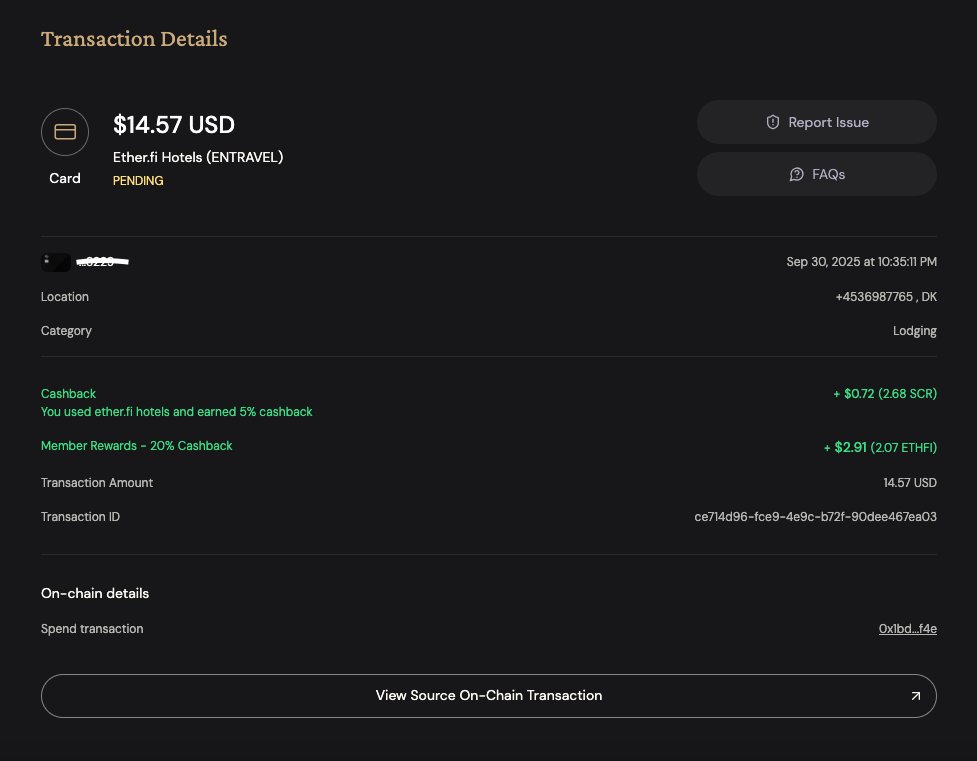977x761 pixels.
Task: Click the Spend transaction label
Action: tap(92, 629)
